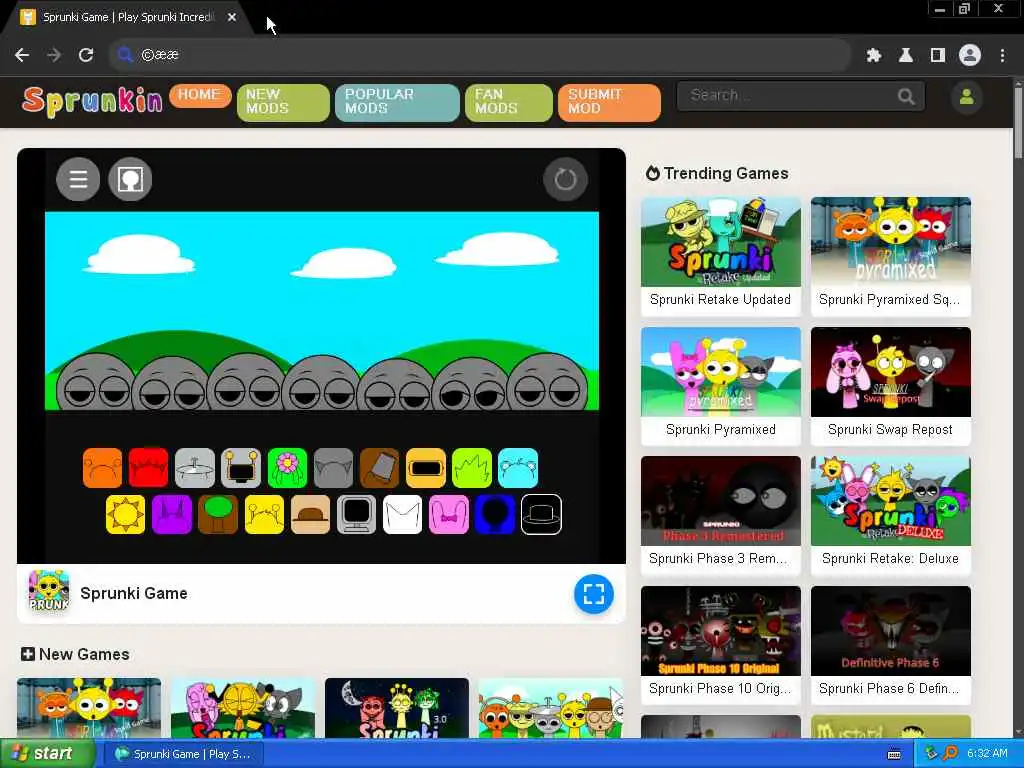1024x768 pixels.
Task: Open the Chrome three-dot menu
Action: coord(1002,56)
